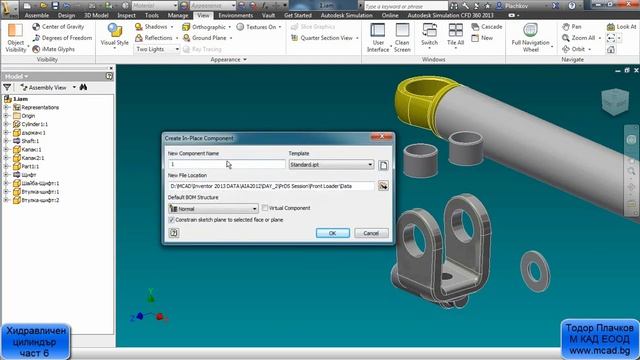The height and width of the screenshot is (360, 640).
Task: Select Втулка-щифт:2 in the model tree
Action: click(x=40, y=200)
